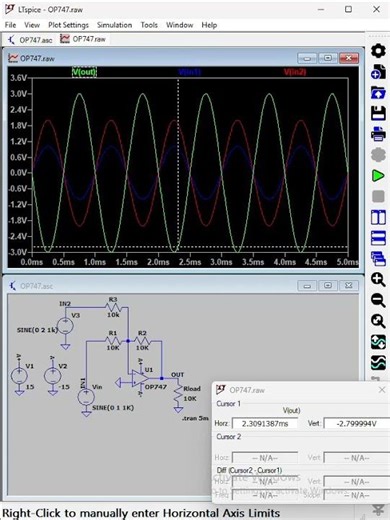This screenshot has width=390, height=520.
Task: Minimize the OP747.asc schematic pane
Action: (x=307, y=286)
